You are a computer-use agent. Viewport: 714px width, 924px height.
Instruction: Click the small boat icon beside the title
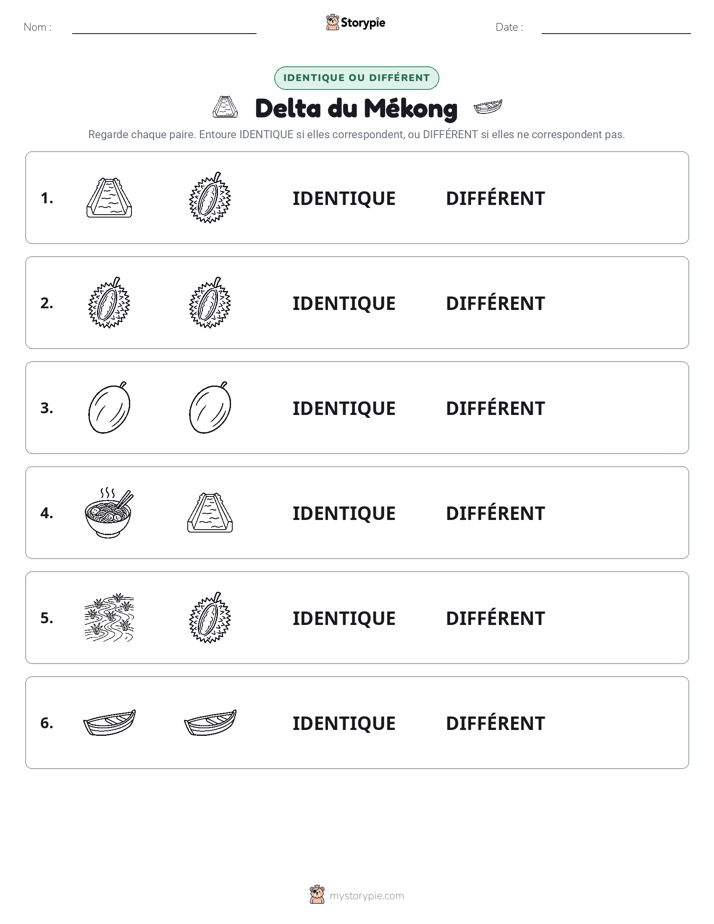pyautogui.click(x=488, y=107)
